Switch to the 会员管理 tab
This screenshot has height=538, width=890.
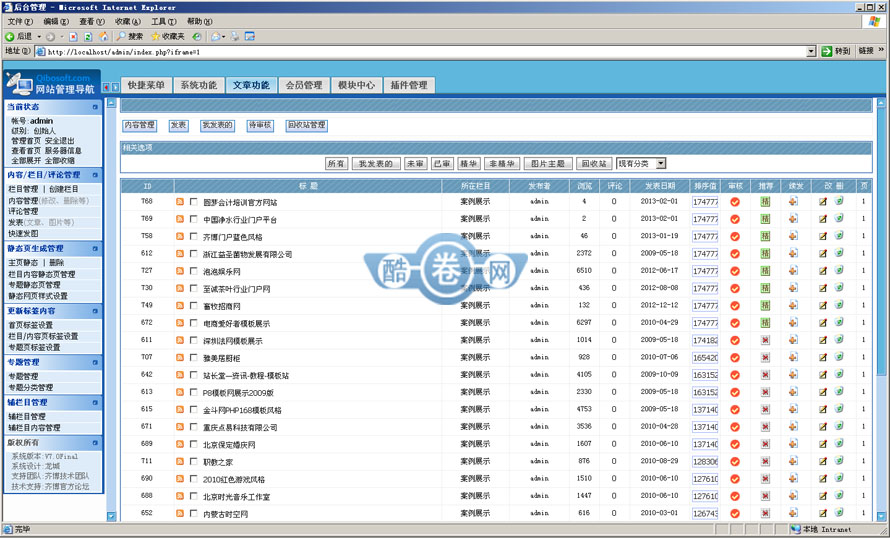tap(304, 85)
